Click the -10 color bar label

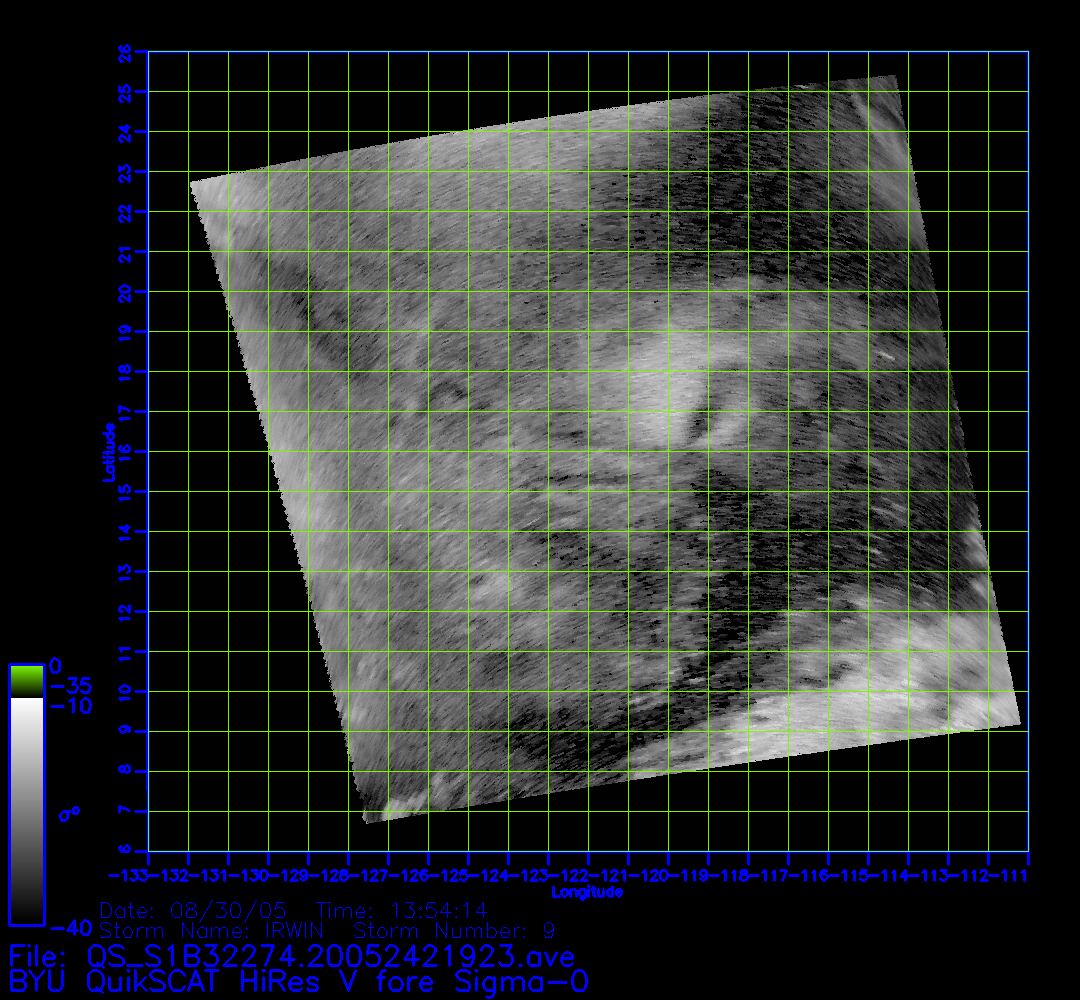coord(70,707)
